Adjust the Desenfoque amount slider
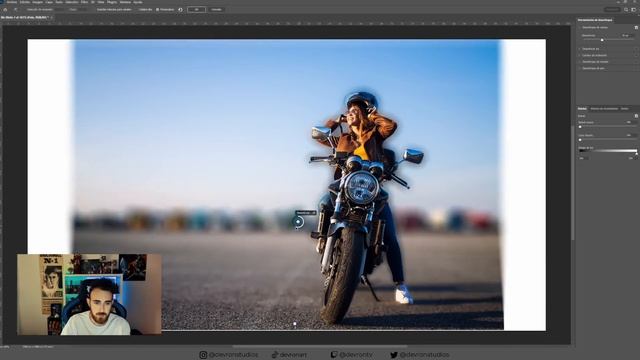 602,40
